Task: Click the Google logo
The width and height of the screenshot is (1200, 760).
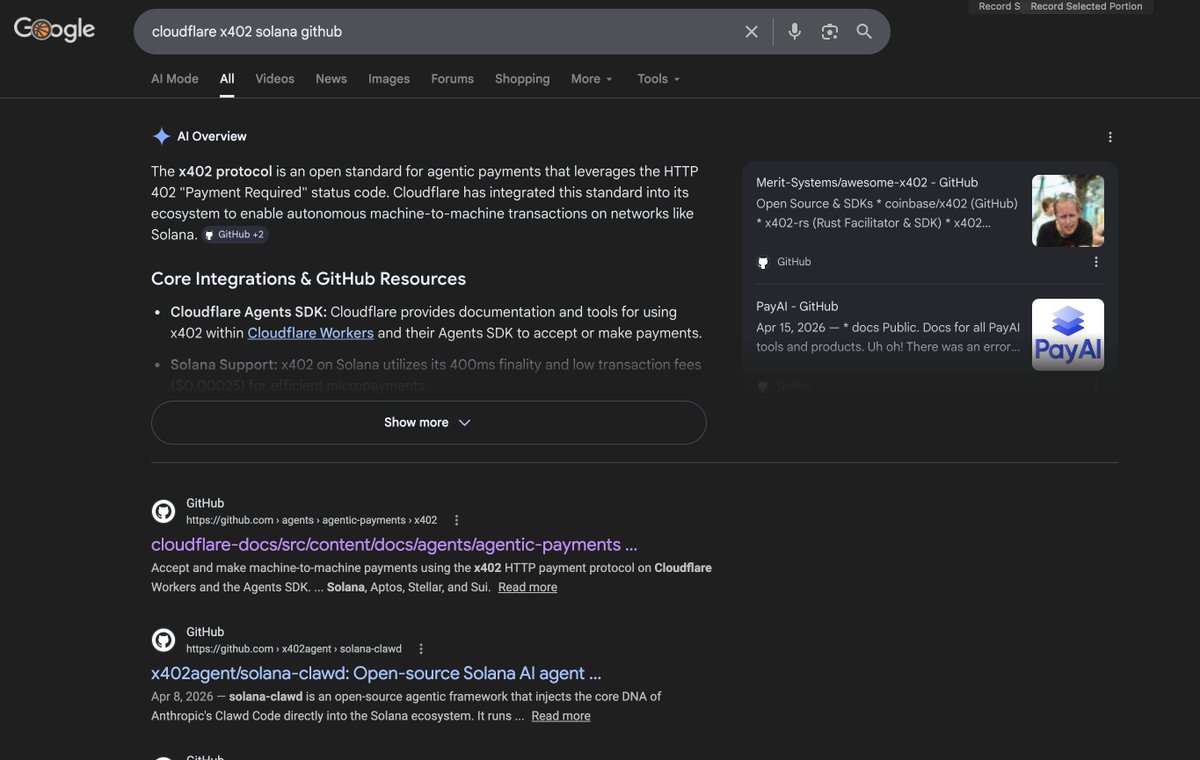Action: [x=54, y=30]
